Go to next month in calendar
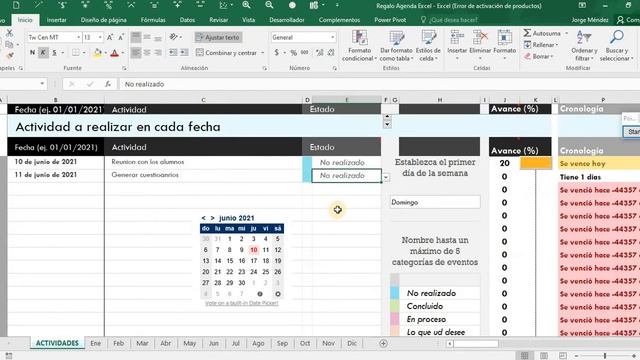The width and height of the screenshot is (640, 360). pos(212,218)
